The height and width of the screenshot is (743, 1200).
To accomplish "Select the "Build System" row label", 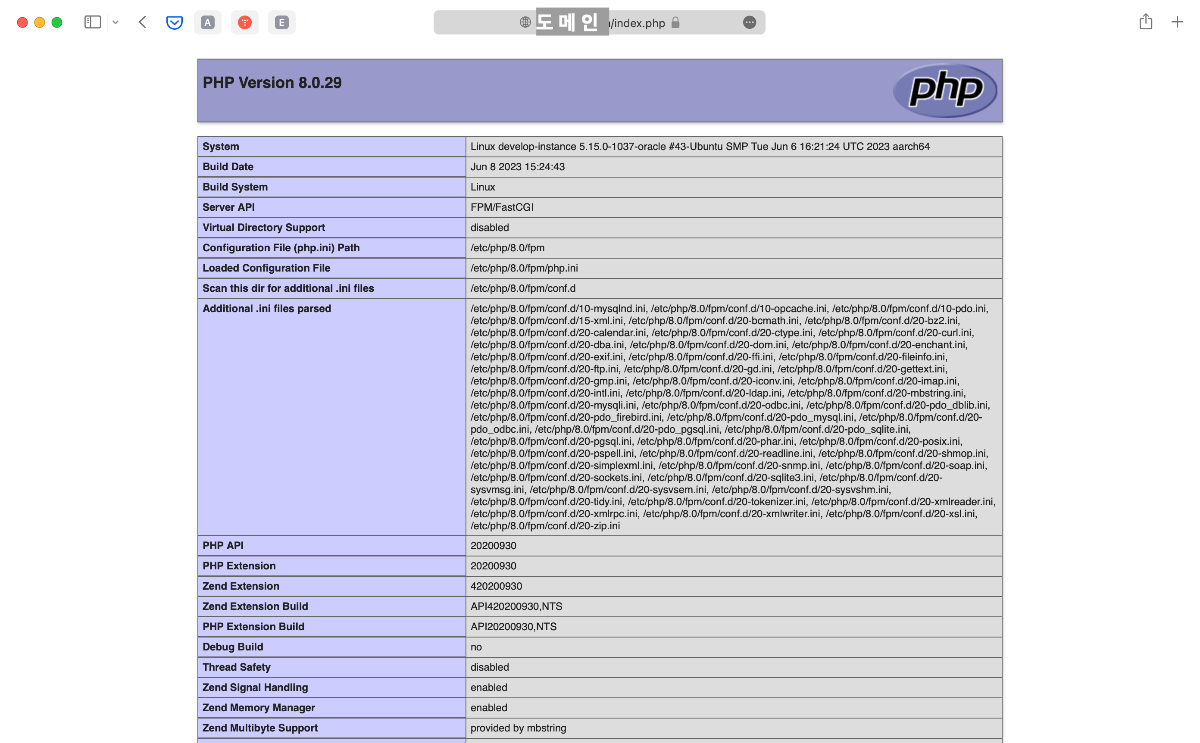I will (235, 187).
